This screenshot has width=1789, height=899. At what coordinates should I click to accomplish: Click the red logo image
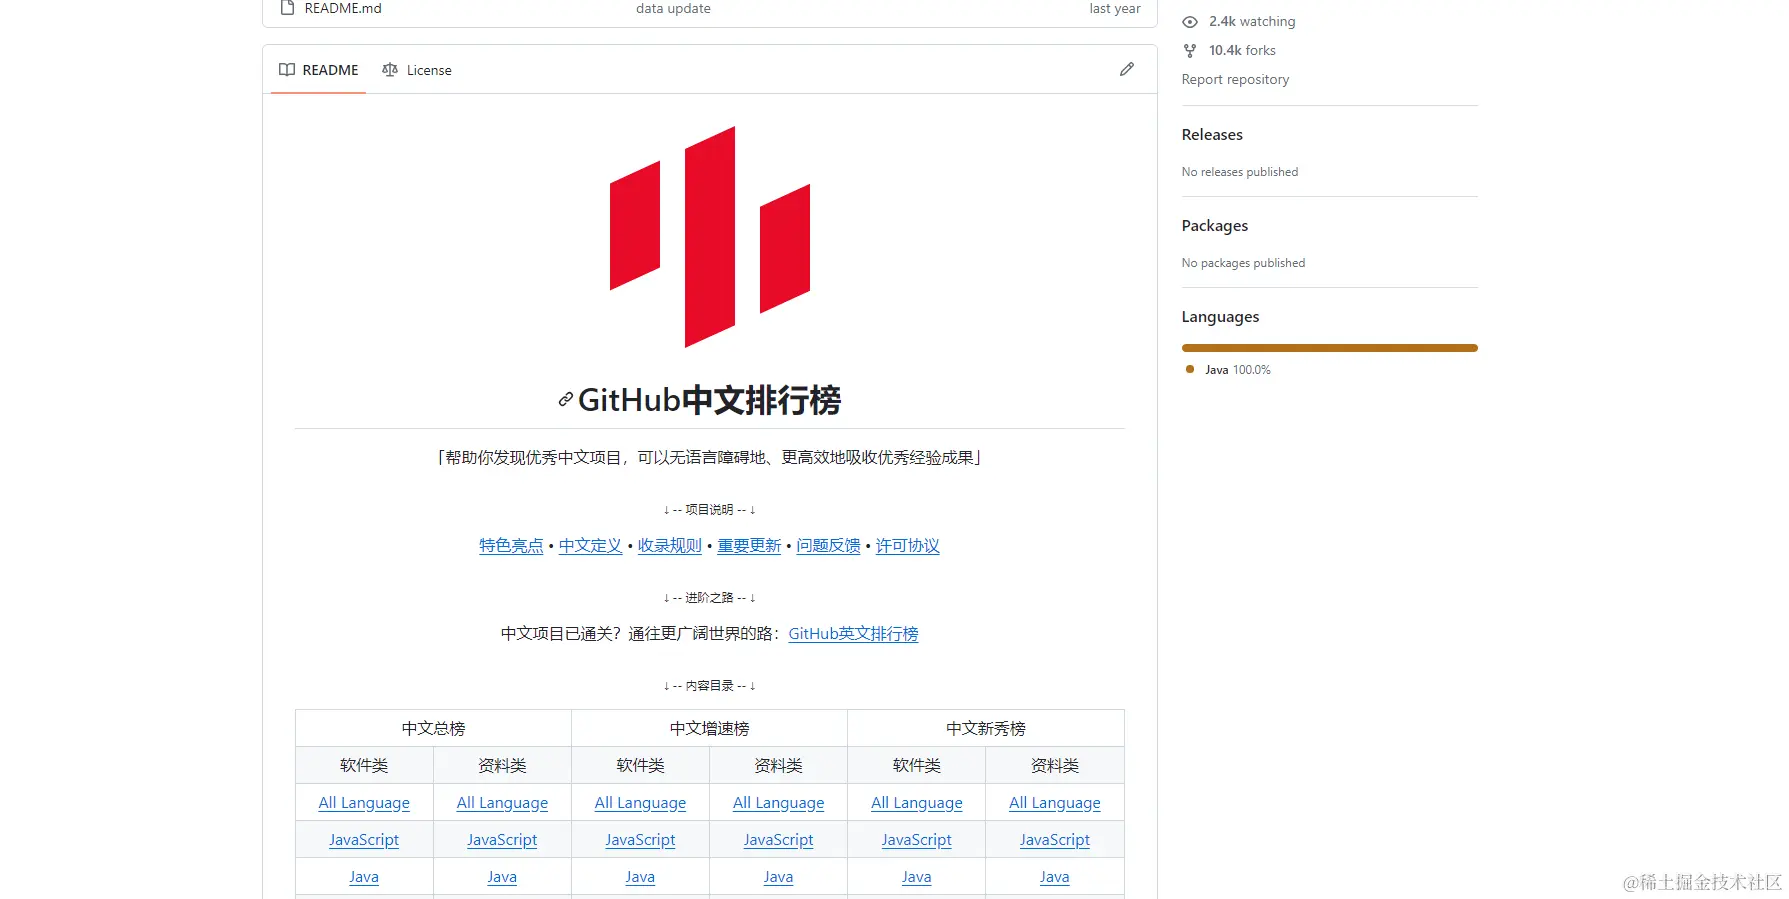[x=710, y=237]
